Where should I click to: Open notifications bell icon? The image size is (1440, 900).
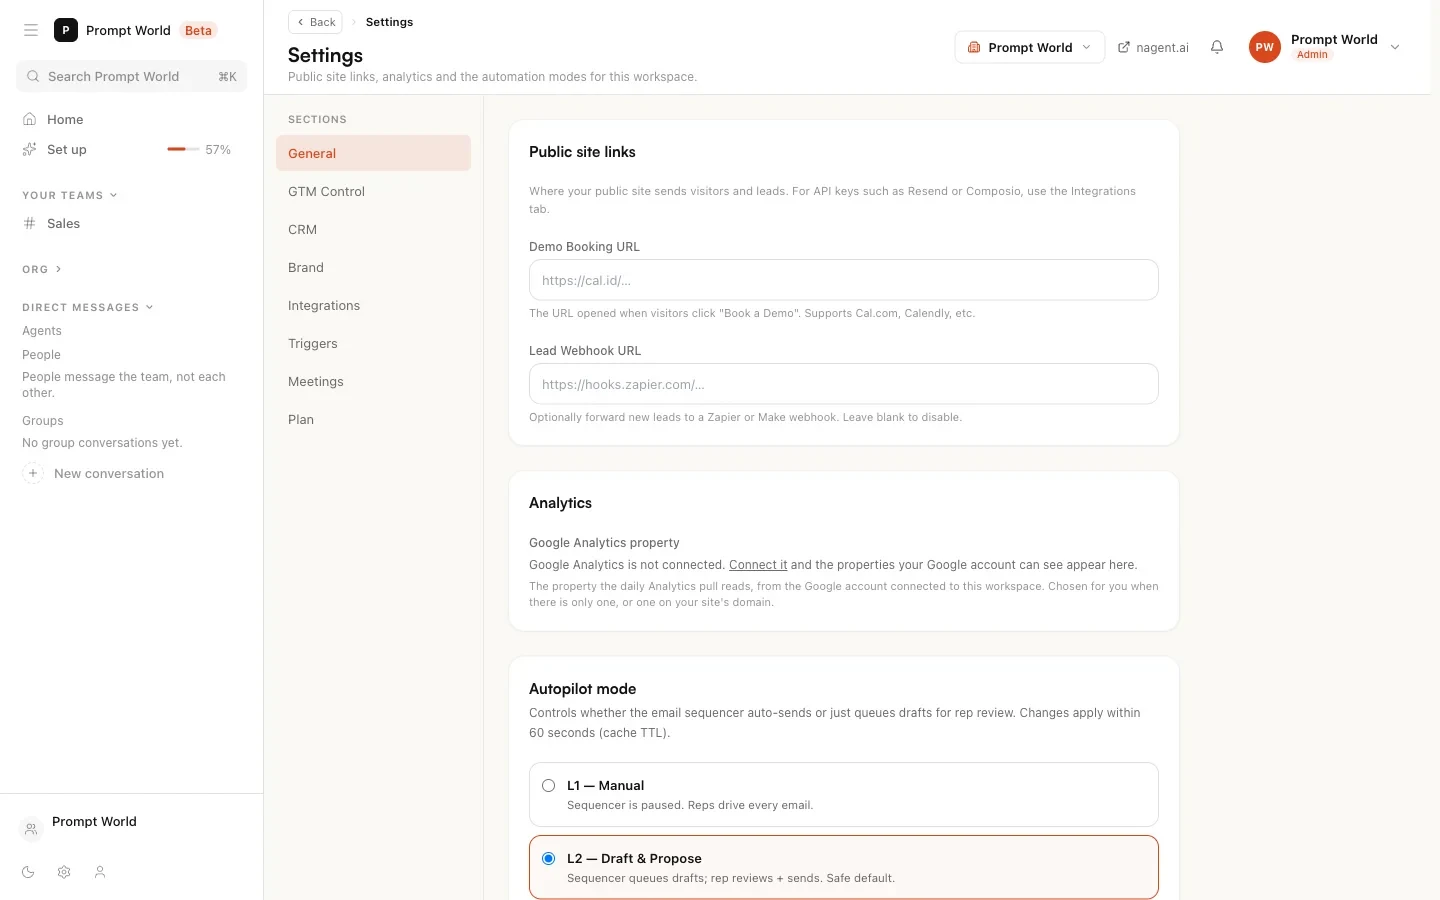1217,47
